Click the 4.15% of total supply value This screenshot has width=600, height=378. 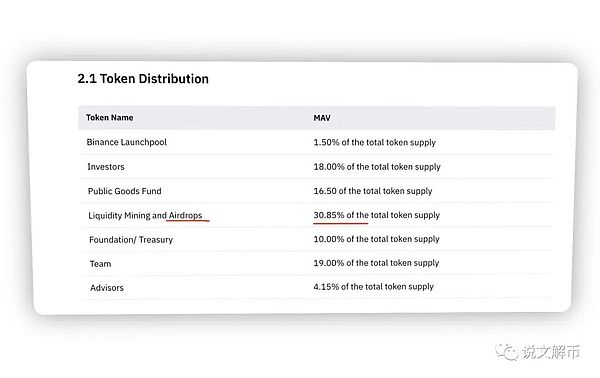[x=373, y=287]
